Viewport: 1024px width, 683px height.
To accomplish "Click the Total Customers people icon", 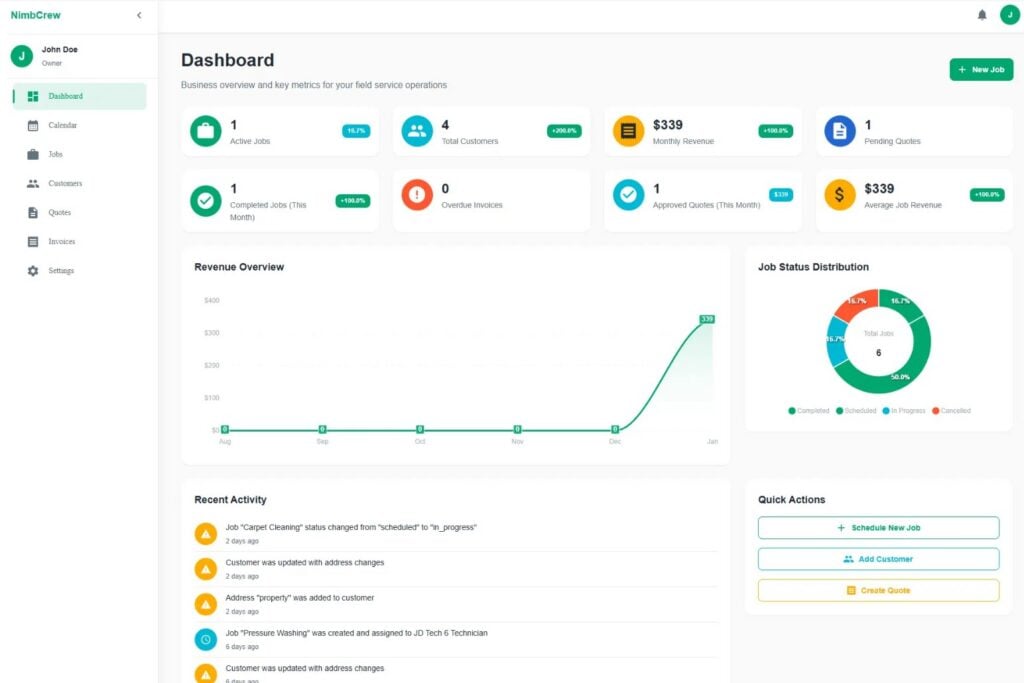I will (417, 131).
